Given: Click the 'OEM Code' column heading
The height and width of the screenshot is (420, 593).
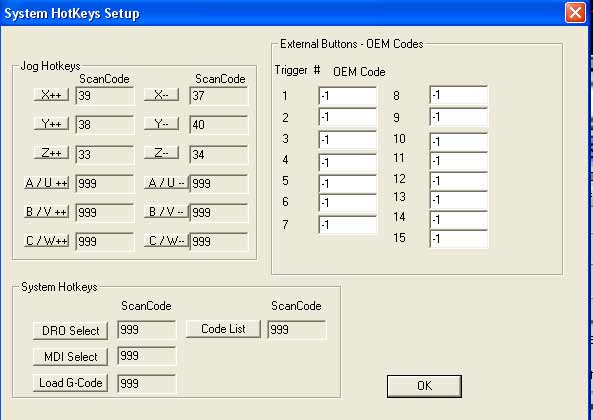Looking at the screenshot, I should [359, 71].
